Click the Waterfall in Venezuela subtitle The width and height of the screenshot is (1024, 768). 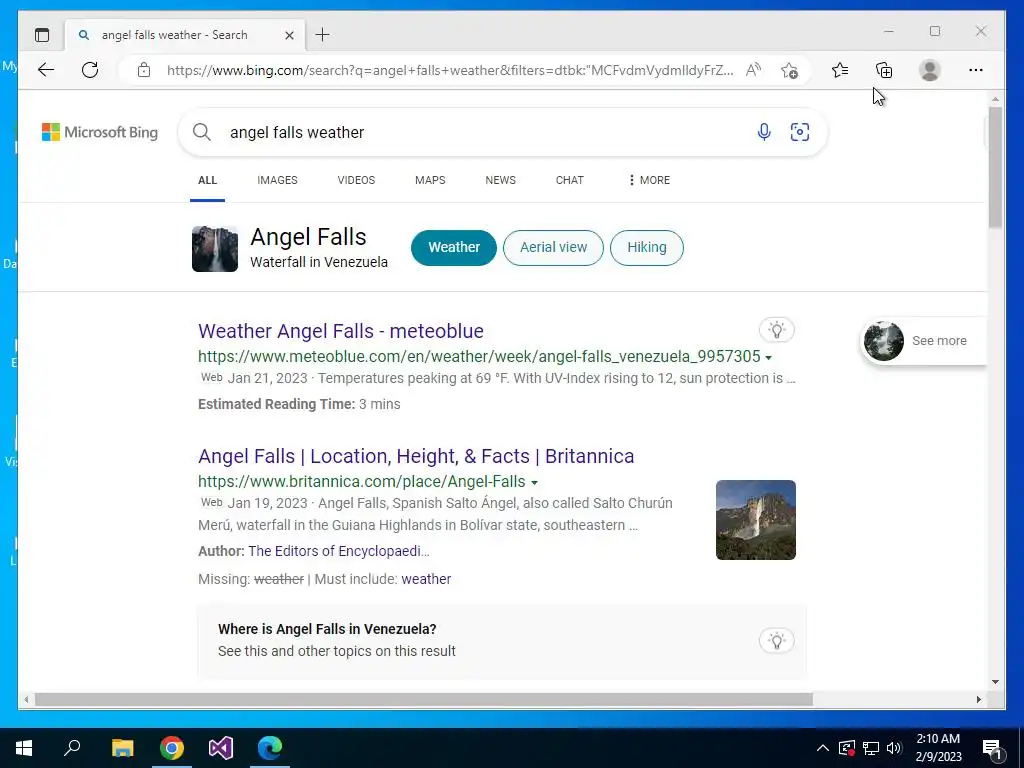(x=319, y=262)
